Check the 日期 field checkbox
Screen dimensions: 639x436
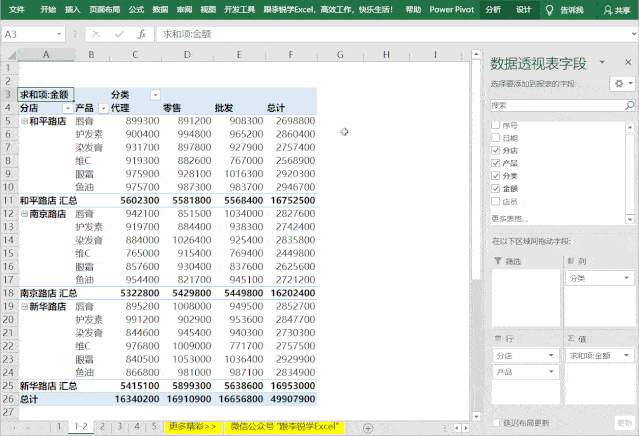(x=496, y=138)
